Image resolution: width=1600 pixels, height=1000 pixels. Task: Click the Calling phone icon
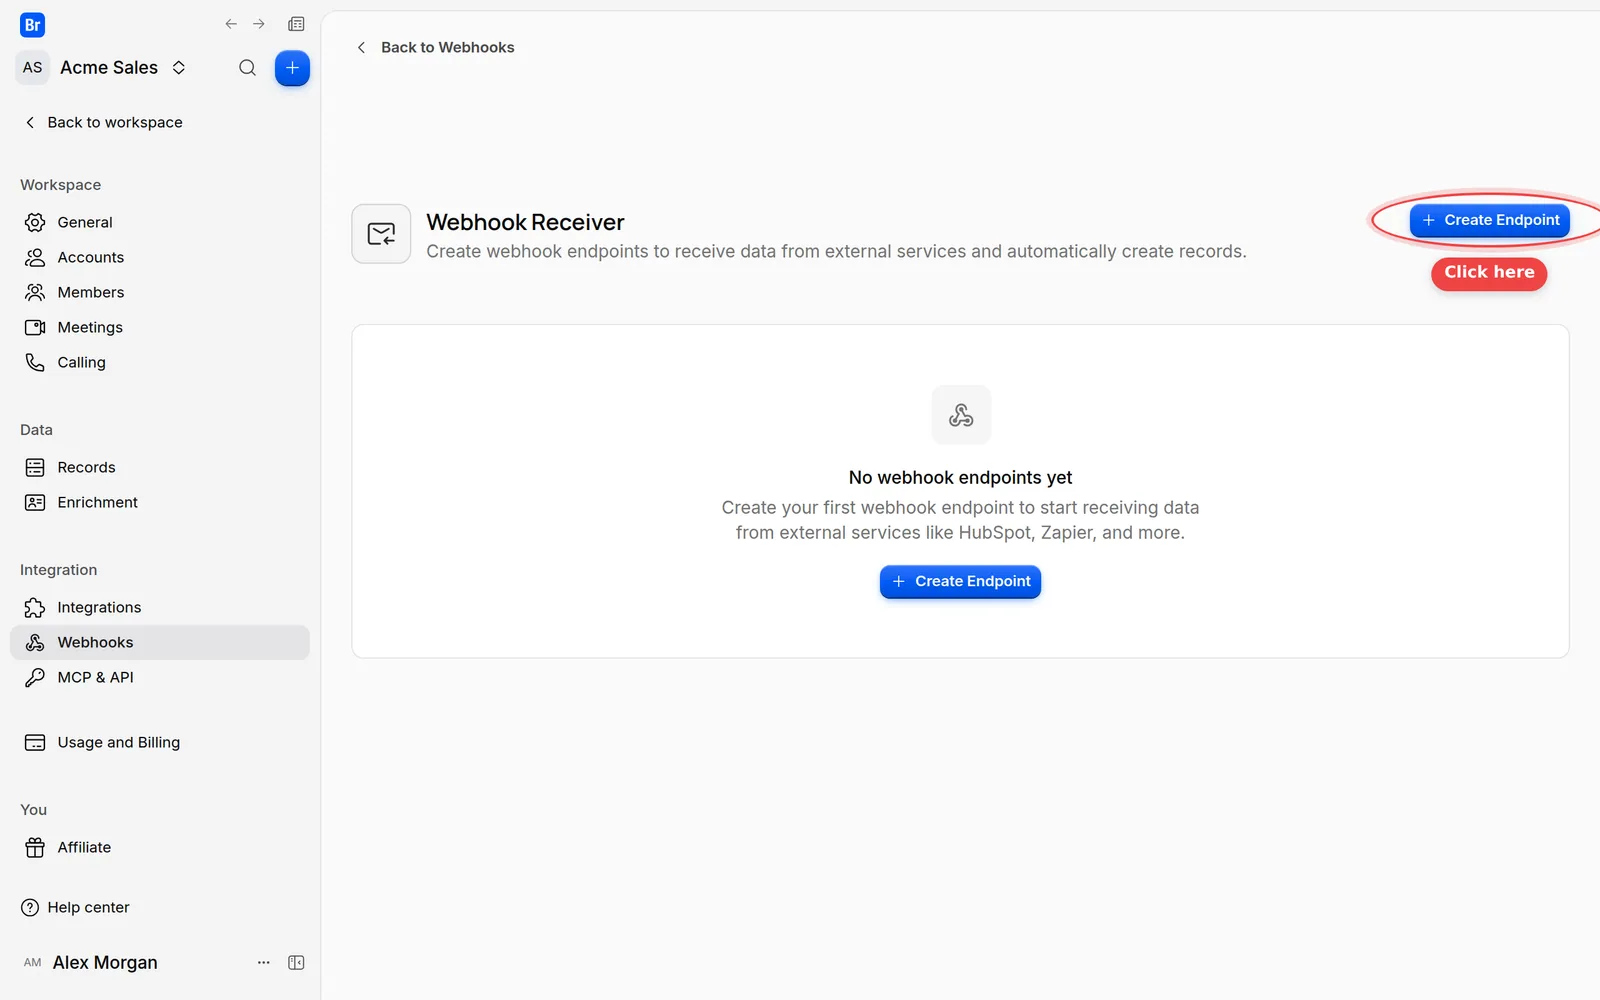pos(35,362)
